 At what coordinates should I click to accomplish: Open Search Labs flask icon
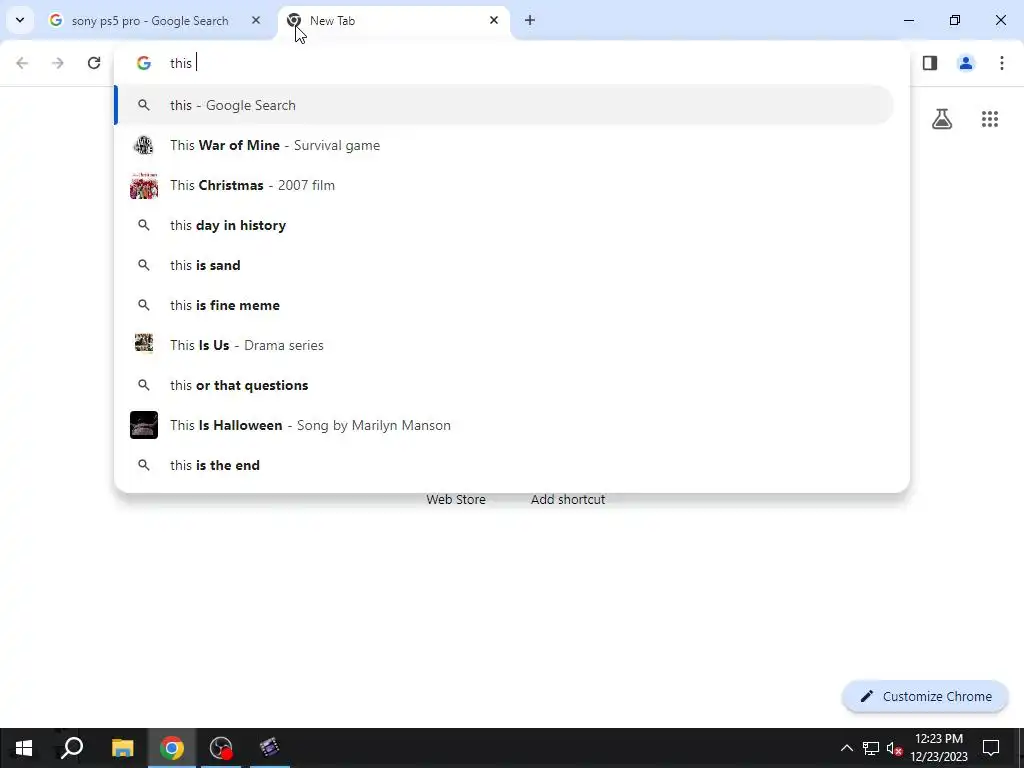coord(942,119)
